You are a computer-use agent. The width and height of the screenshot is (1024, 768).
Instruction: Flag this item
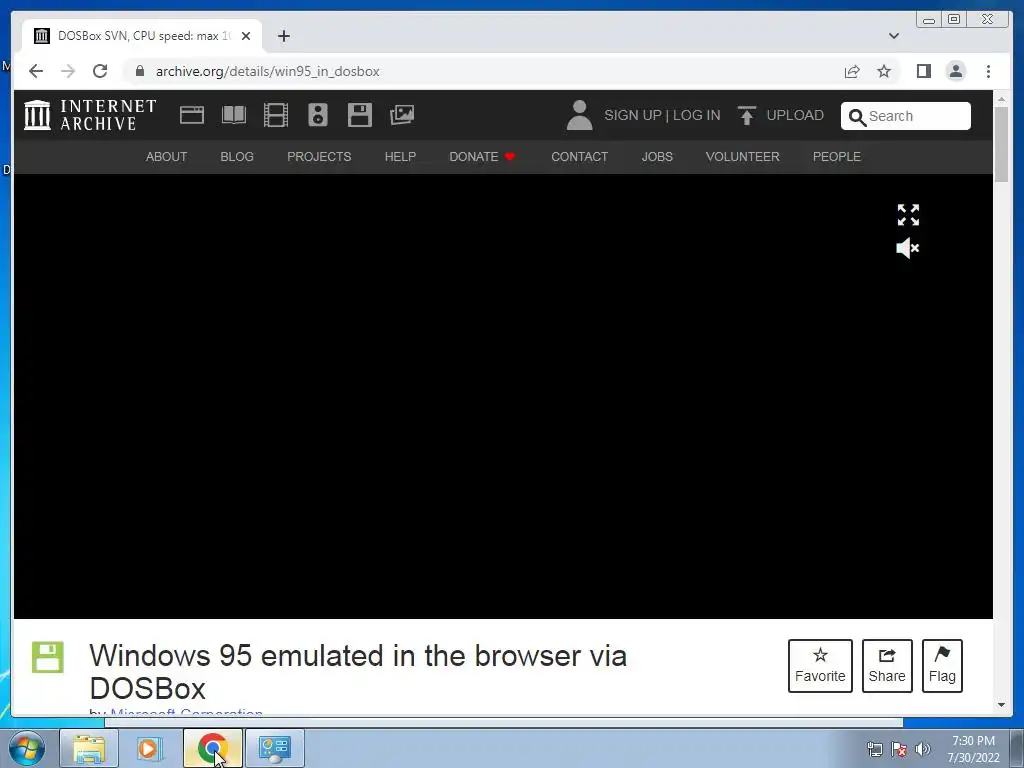[942, 665]
